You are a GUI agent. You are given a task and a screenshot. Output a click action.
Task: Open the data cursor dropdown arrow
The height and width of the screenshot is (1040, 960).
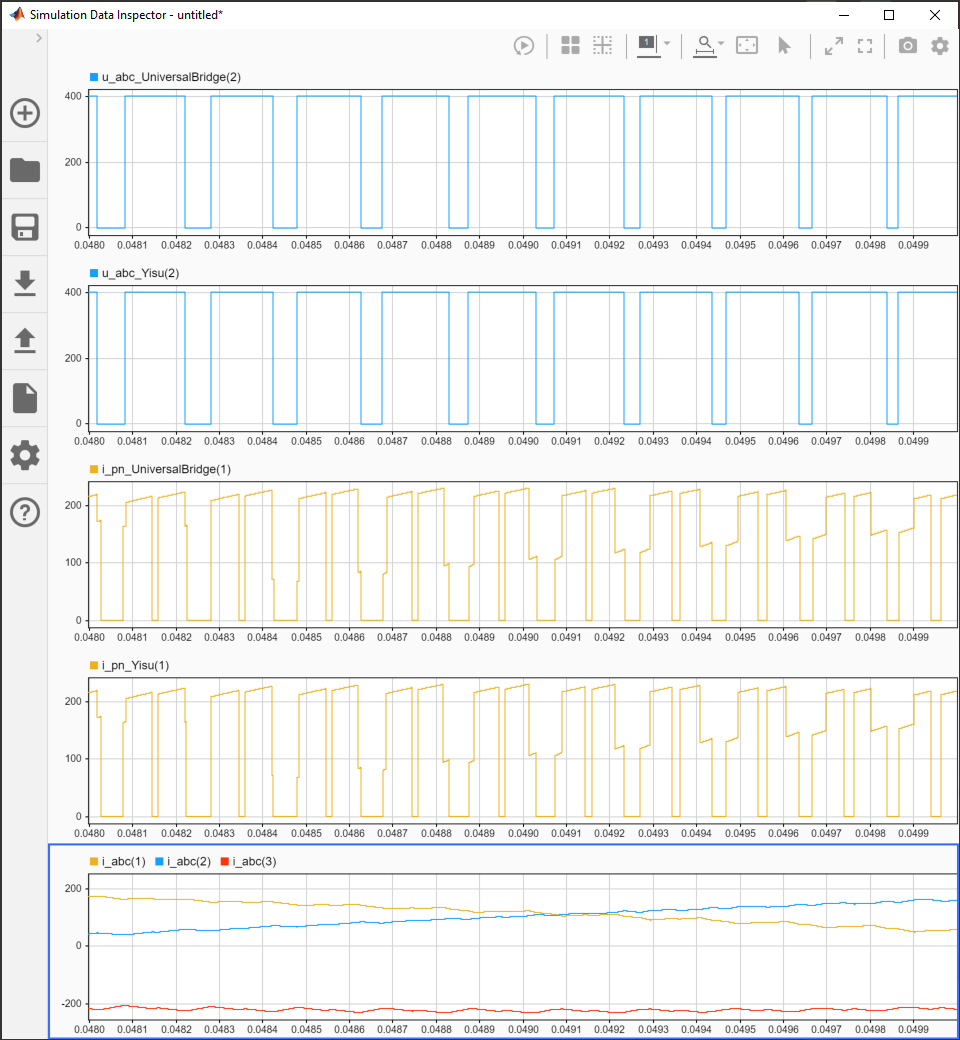(667, 43)
